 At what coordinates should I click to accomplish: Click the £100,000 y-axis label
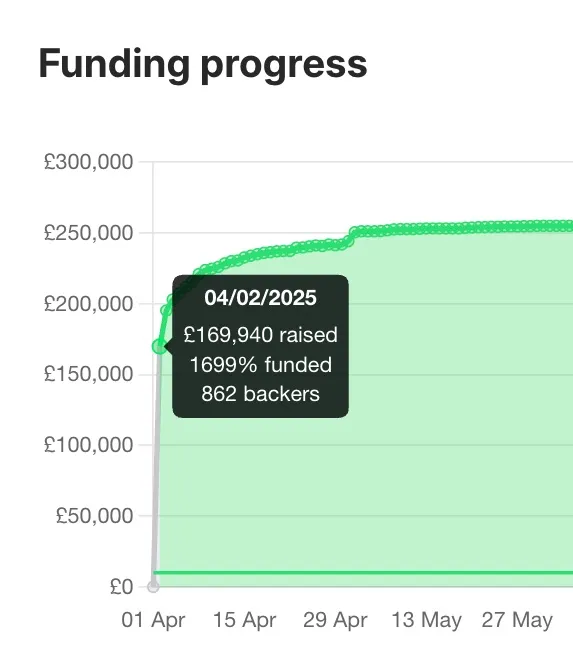click(x=89, y=445)
